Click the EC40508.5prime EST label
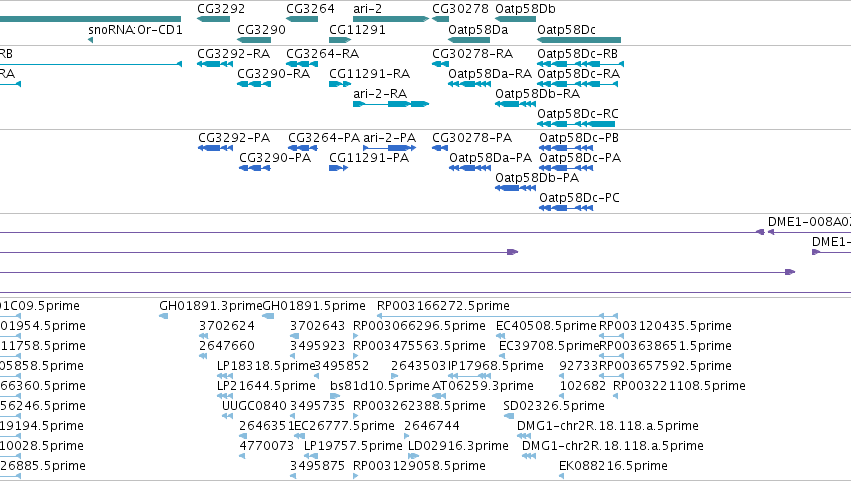The width and height of the screenshot is (851, 481). tap(546, 326)
